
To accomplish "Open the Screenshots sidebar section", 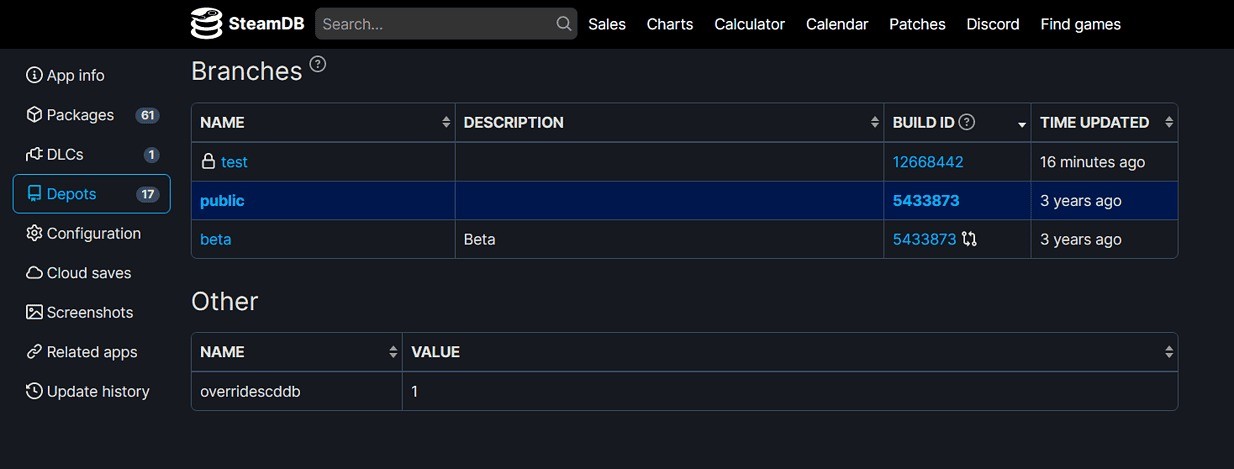I will 89,312.
